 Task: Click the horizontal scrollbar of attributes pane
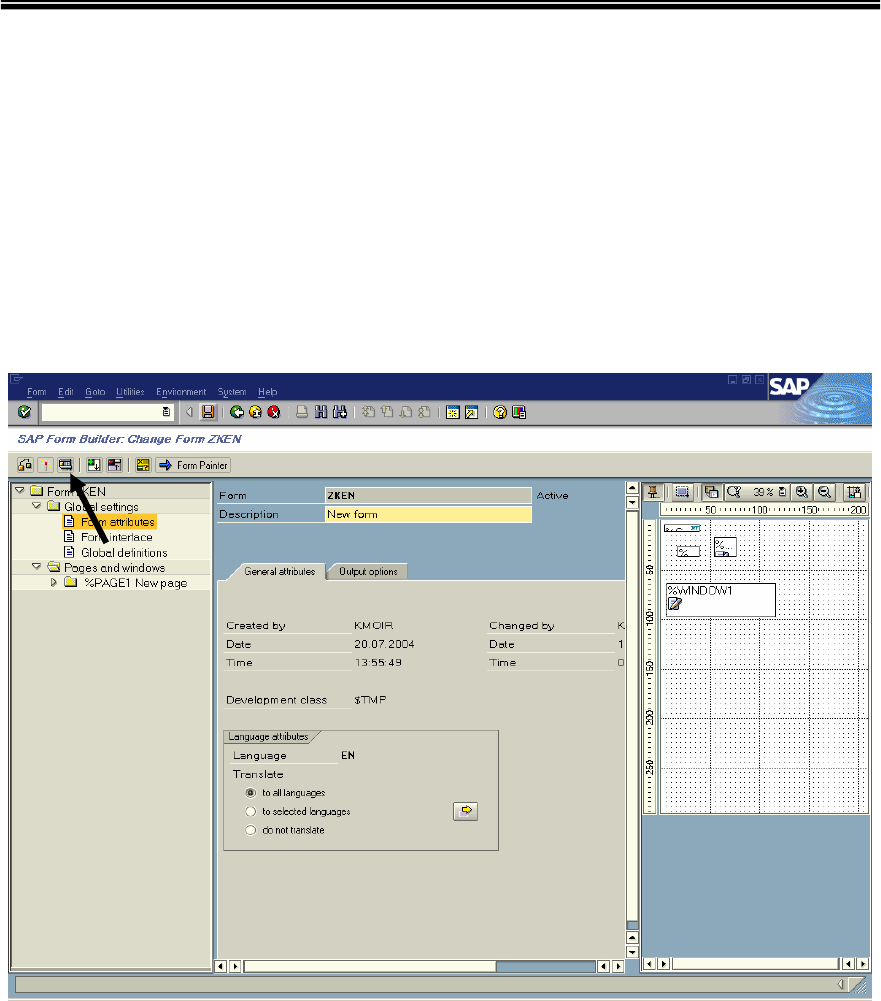pyautogui.click(x=370, y=967)
